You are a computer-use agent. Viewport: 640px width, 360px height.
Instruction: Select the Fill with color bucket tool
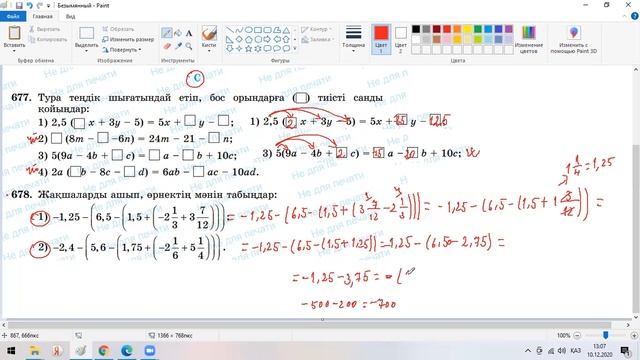[x=178, y=33]
